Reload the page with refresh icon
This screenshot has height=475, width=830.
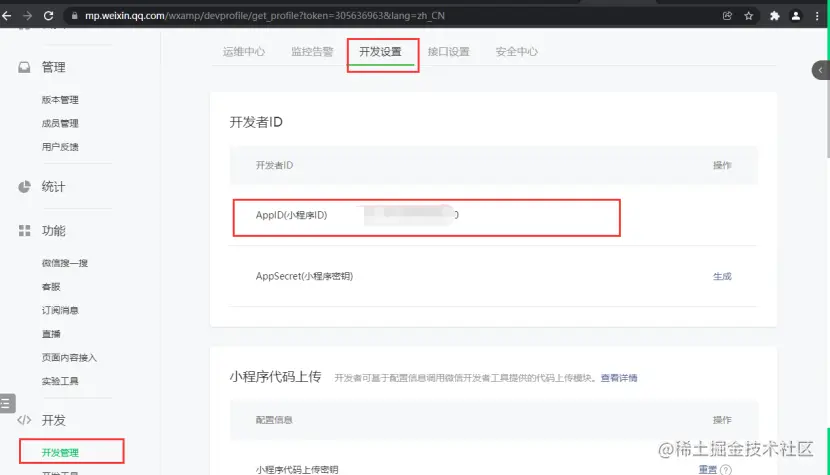pyautogui.click(x=48, y=16)
